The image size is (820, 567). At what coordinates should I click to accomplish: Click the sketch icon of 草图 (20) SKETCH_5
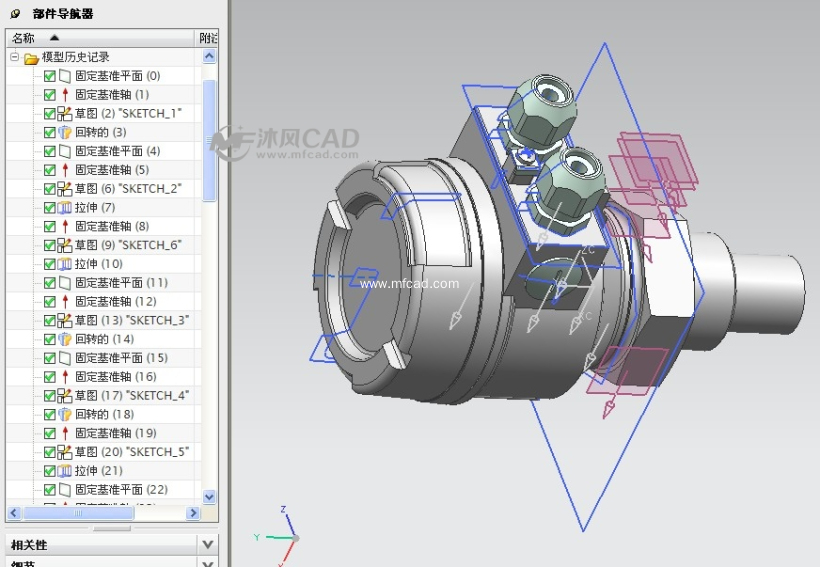(x=64, y=452)
